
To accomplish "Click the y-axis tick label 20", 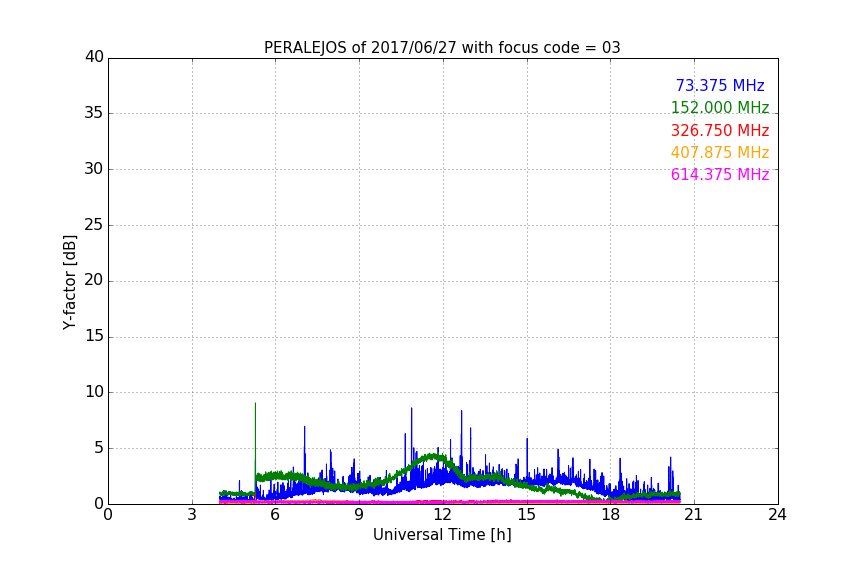I will click(94, 280).
